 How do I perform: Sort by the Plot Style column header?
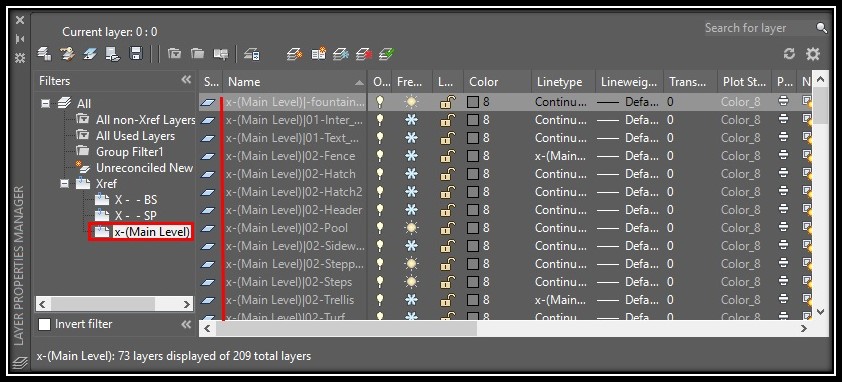pos(744,82)
